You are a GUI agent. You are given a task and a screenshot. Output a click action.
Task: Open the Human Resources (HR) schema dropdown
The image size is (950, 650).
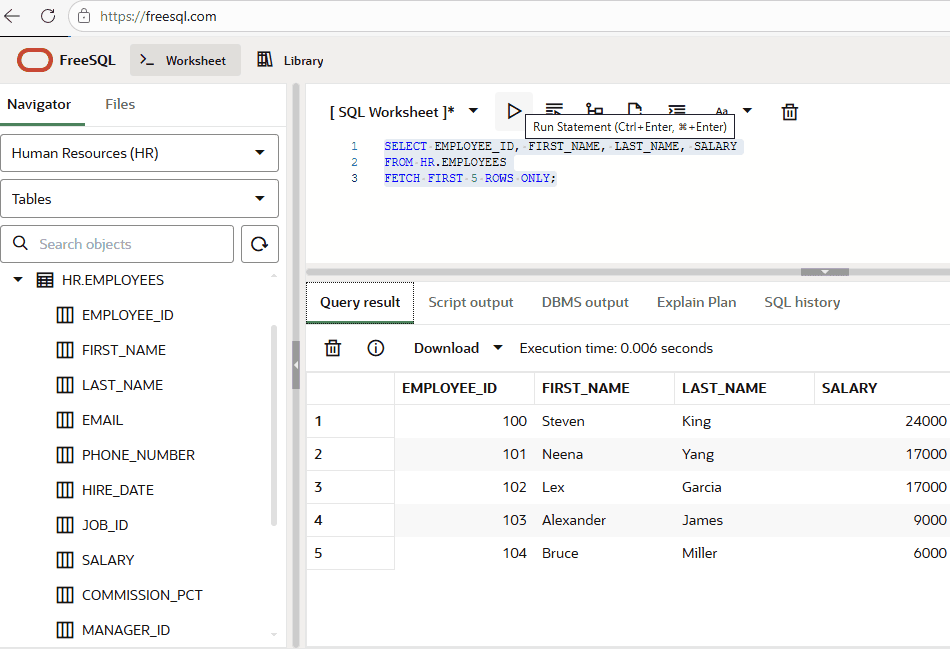(139, 153)
